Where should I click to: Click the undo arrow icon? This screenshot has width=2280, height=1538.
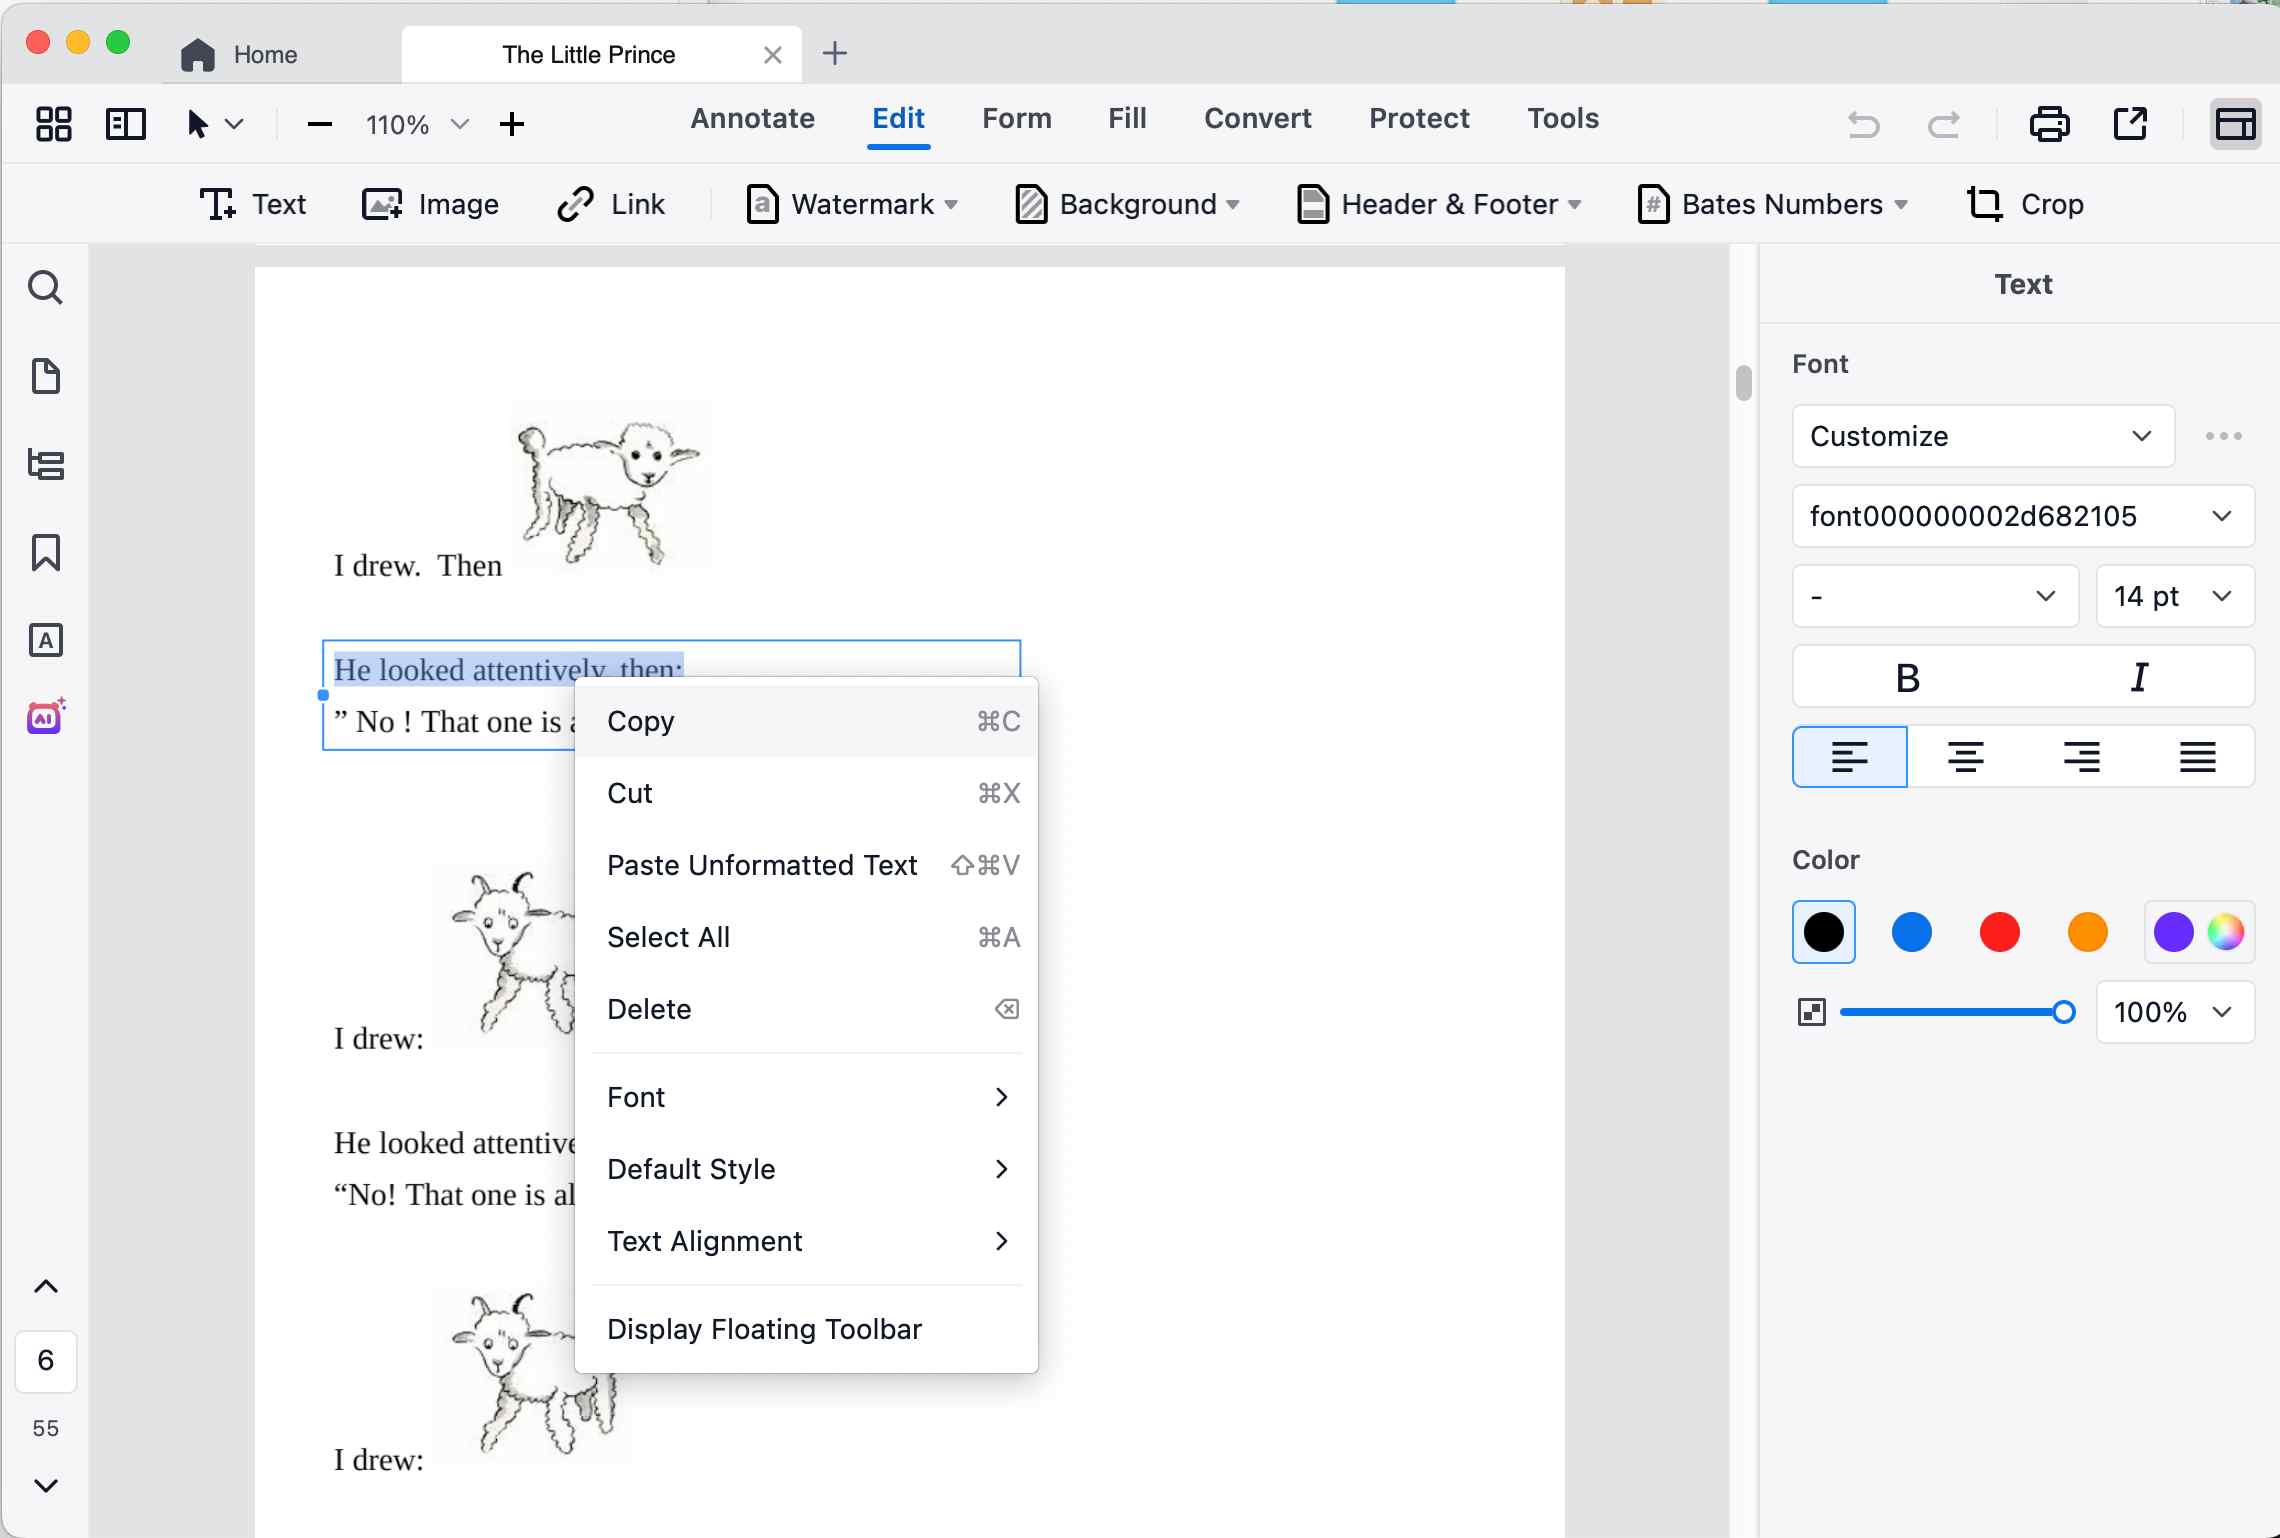pyautogui.click(x=1863, y=124)
